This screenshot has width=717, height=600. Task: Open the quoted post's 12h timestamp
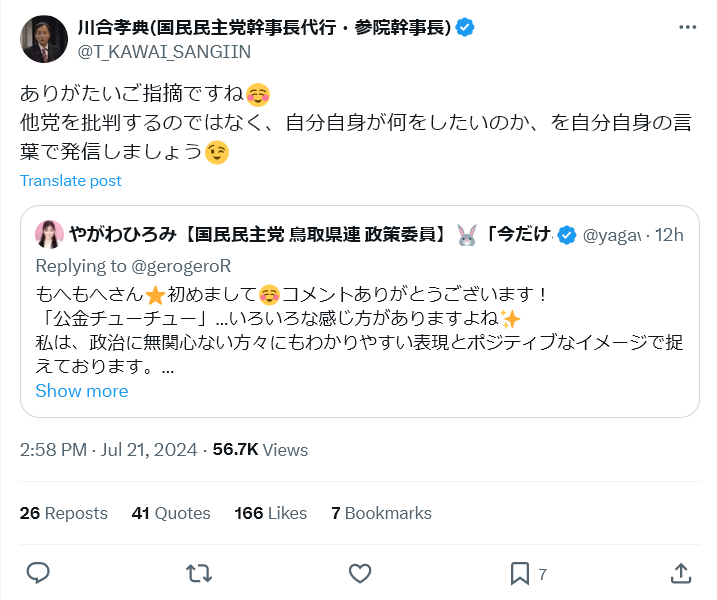tap(669, 235)
